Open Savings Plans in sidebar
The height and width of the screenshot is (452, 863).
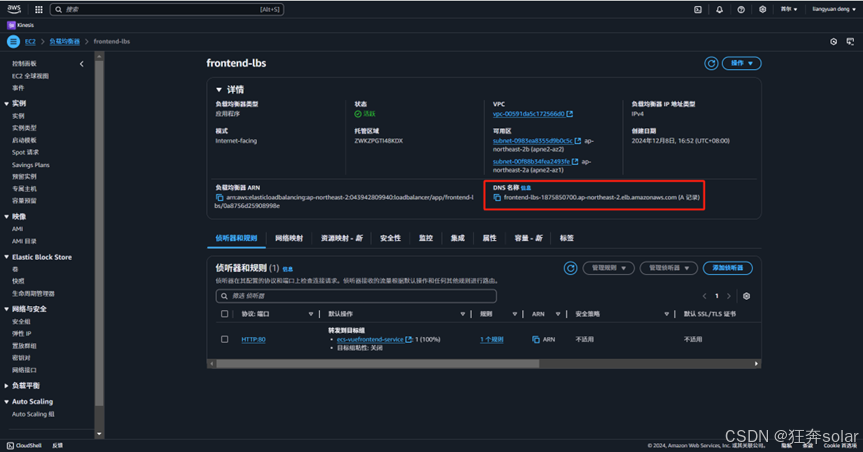(31, 165)
